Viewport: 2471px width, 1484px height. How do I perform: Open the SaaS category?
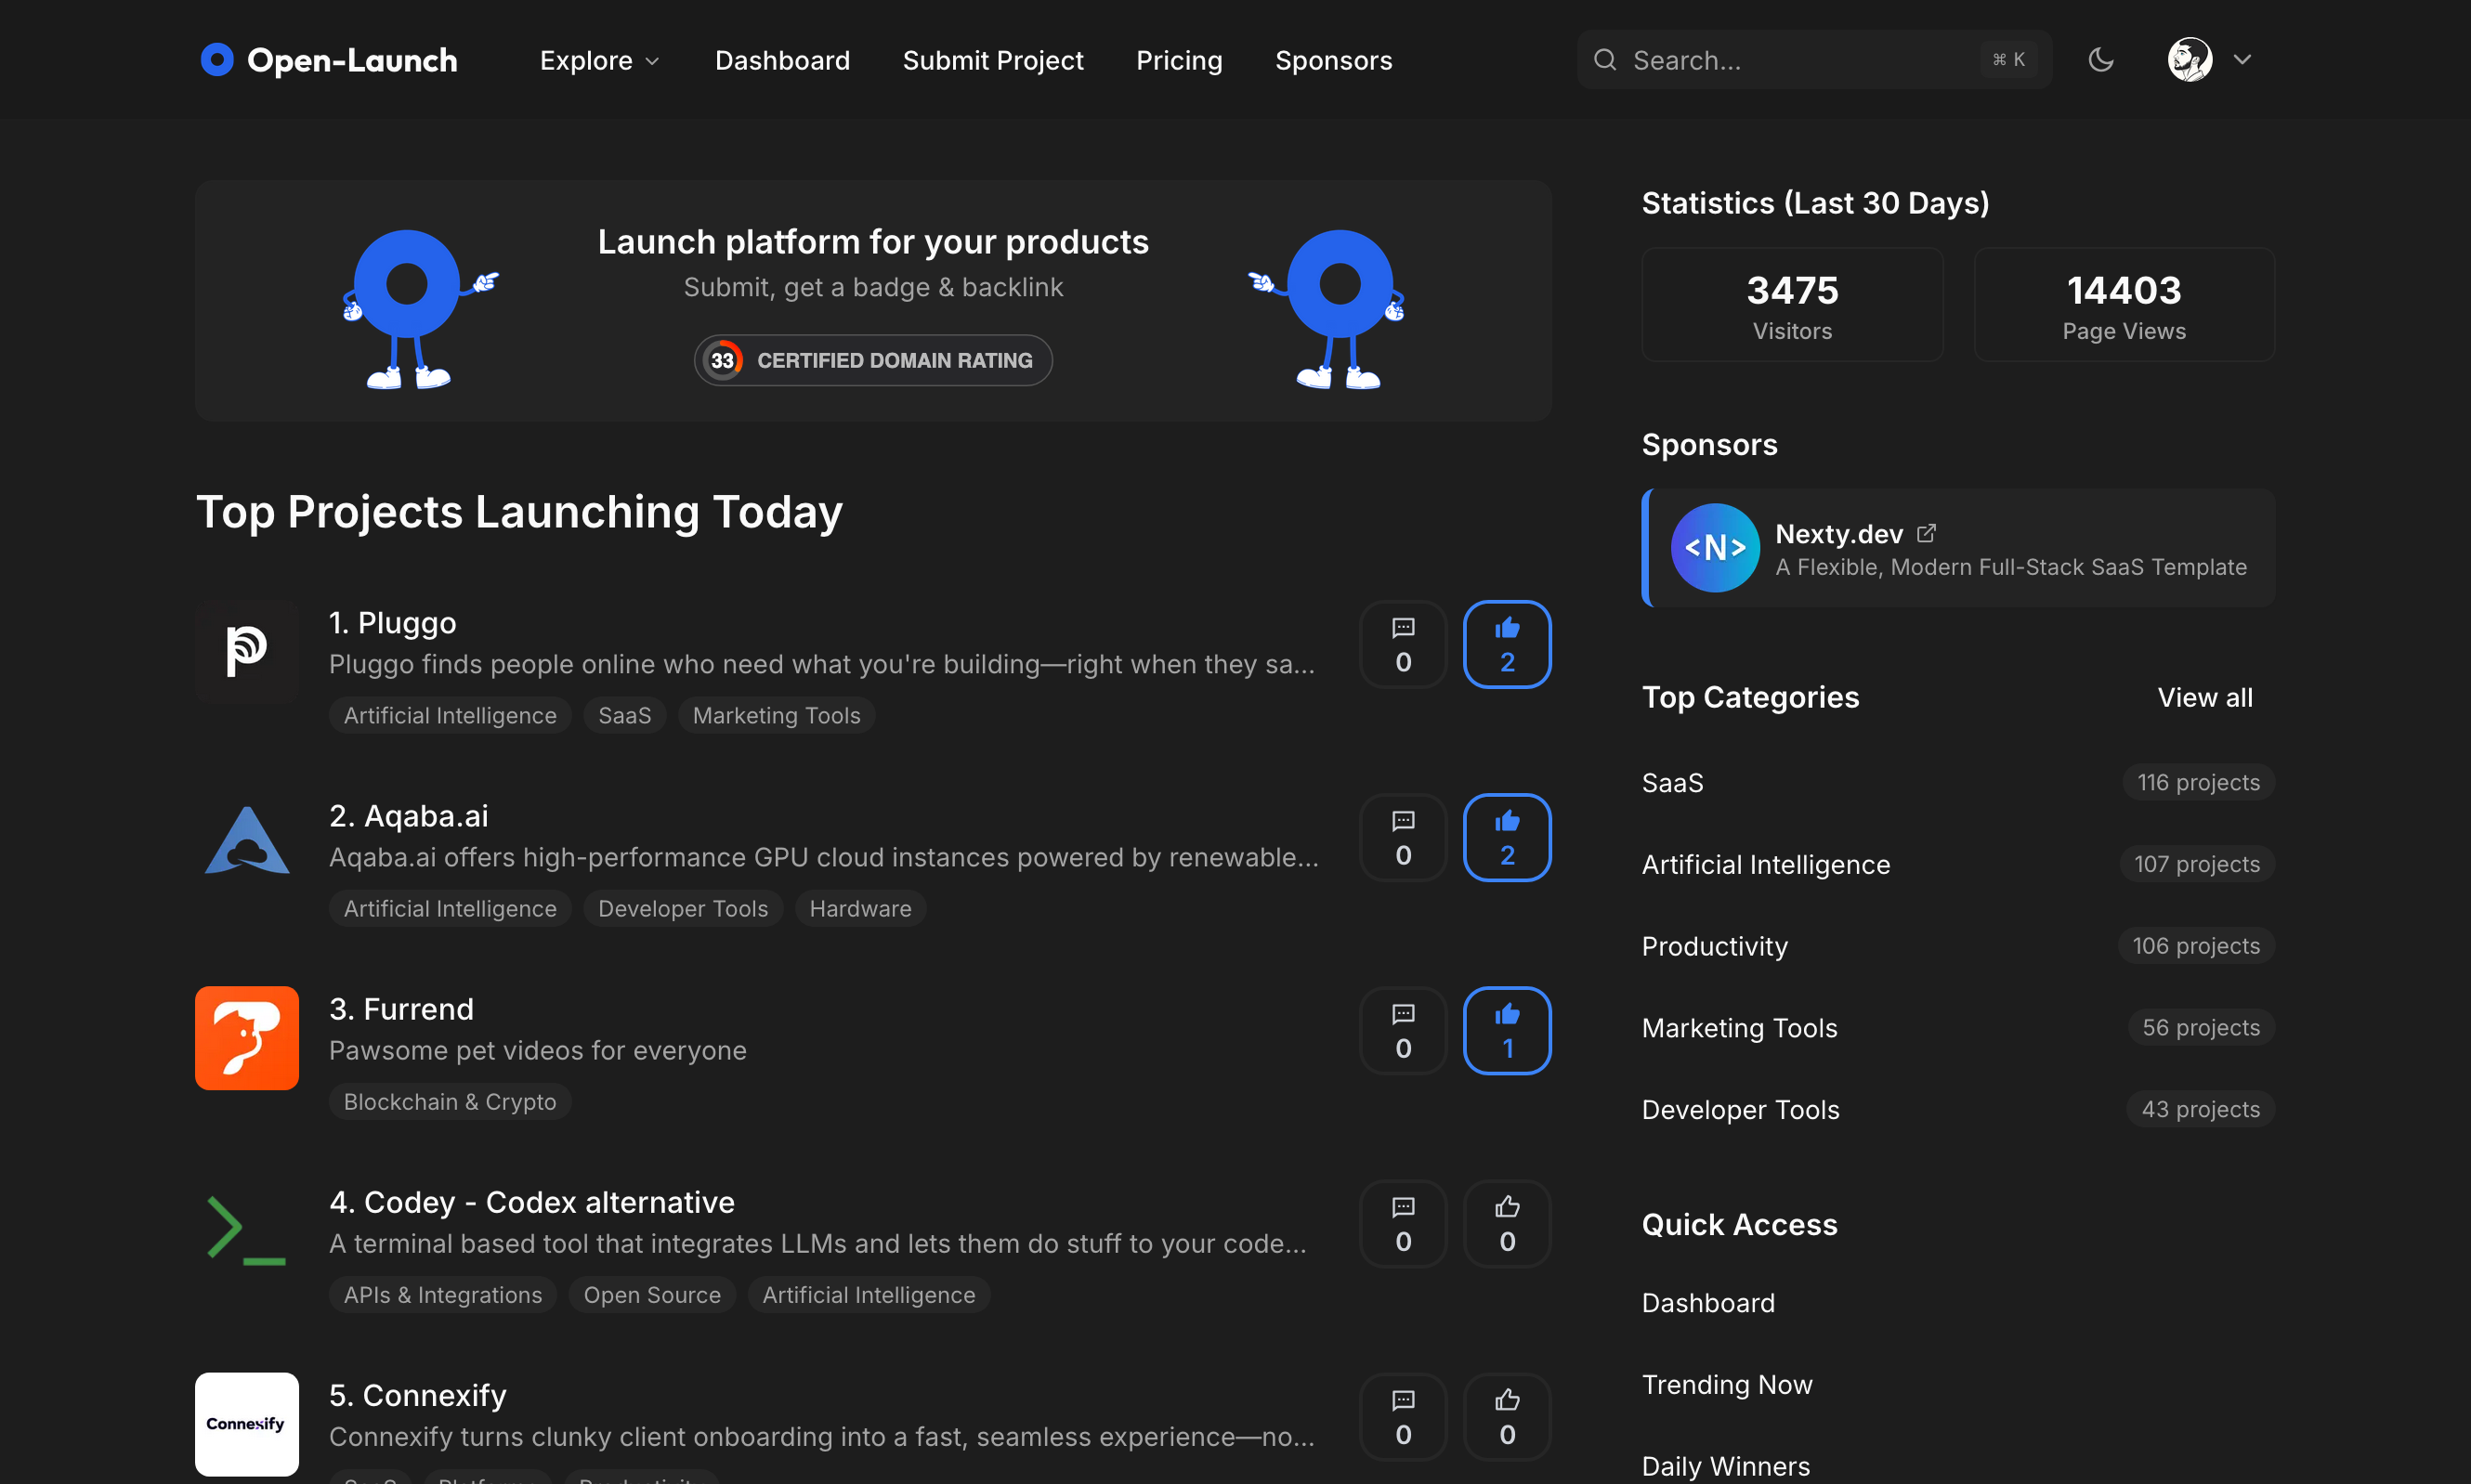pyautogui.click(x=1672, y=782)
